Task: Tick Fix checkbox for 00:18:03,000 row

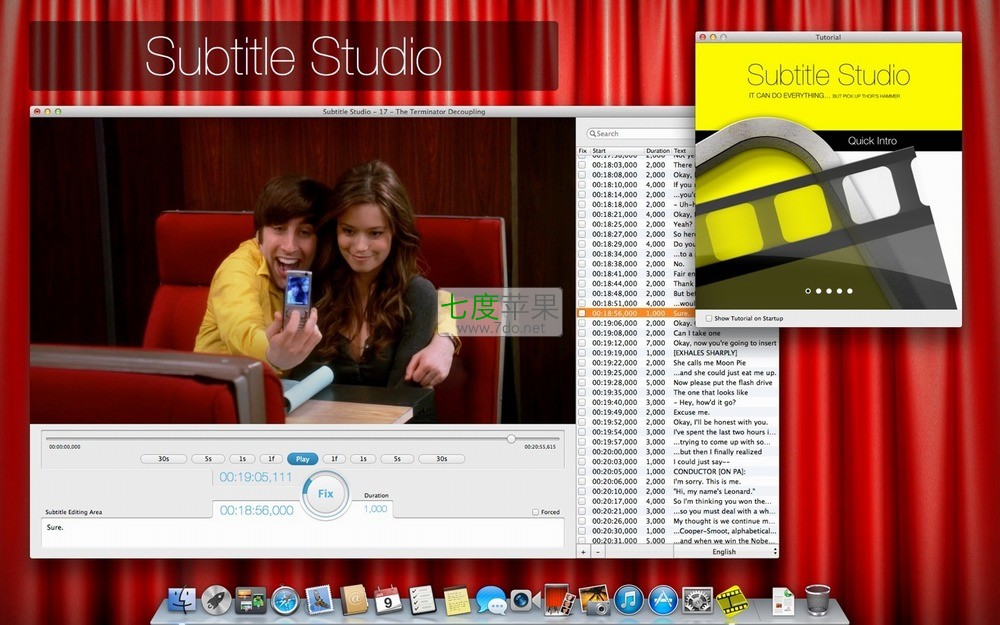Action: (x=582, y=165)
